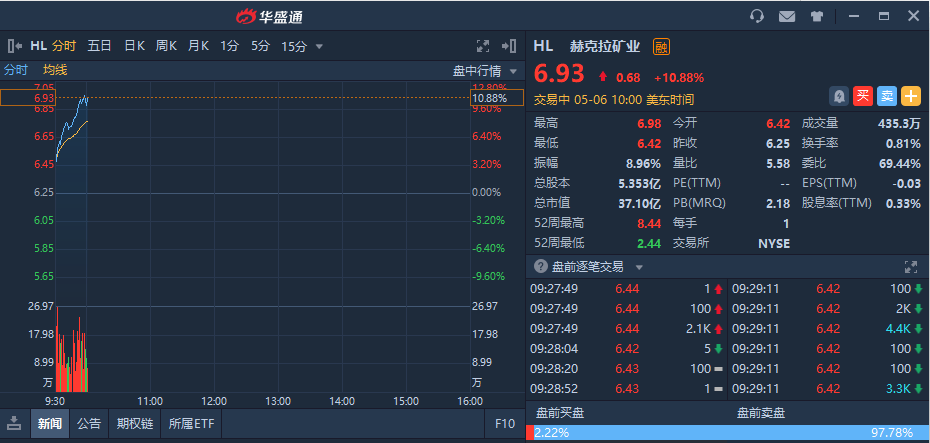Select the 15-minute (15分) chart

pos(294,46)
